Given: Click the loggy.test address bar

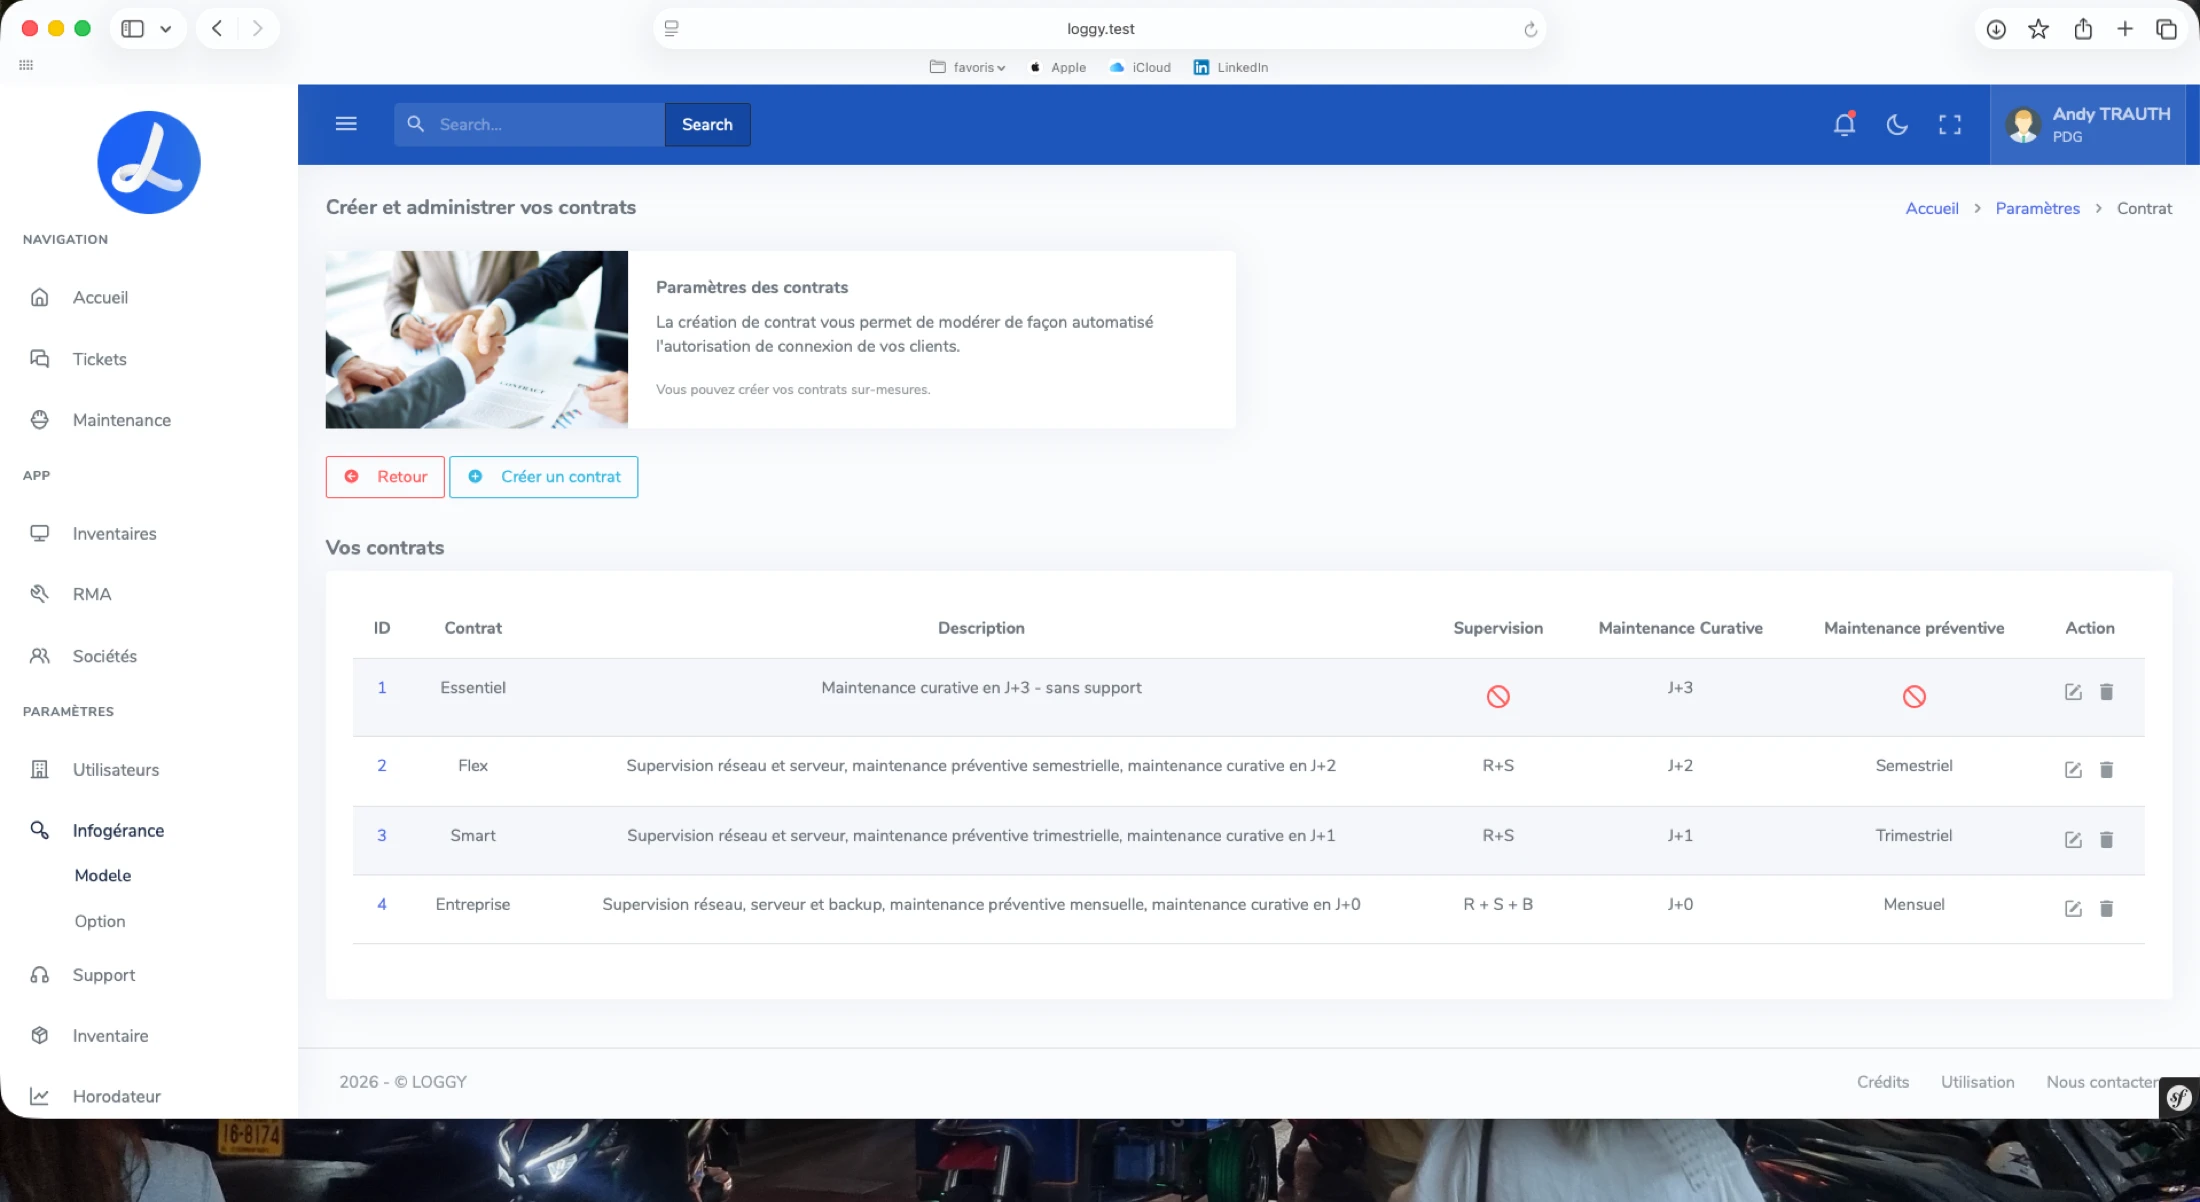Looking at the screenshot, I should pos(1100,29).
